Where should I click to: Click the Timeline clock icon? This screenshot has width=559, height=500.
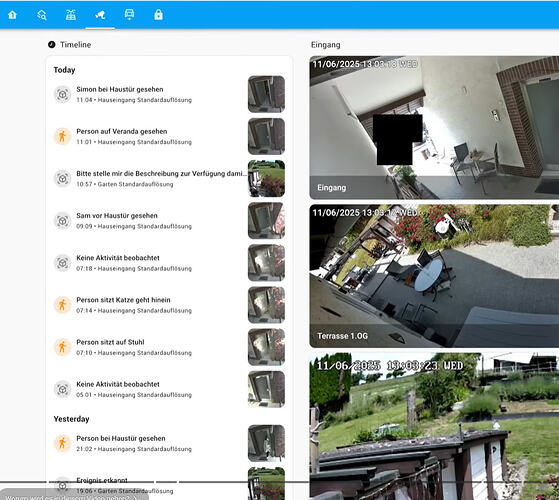pos(52,45)
